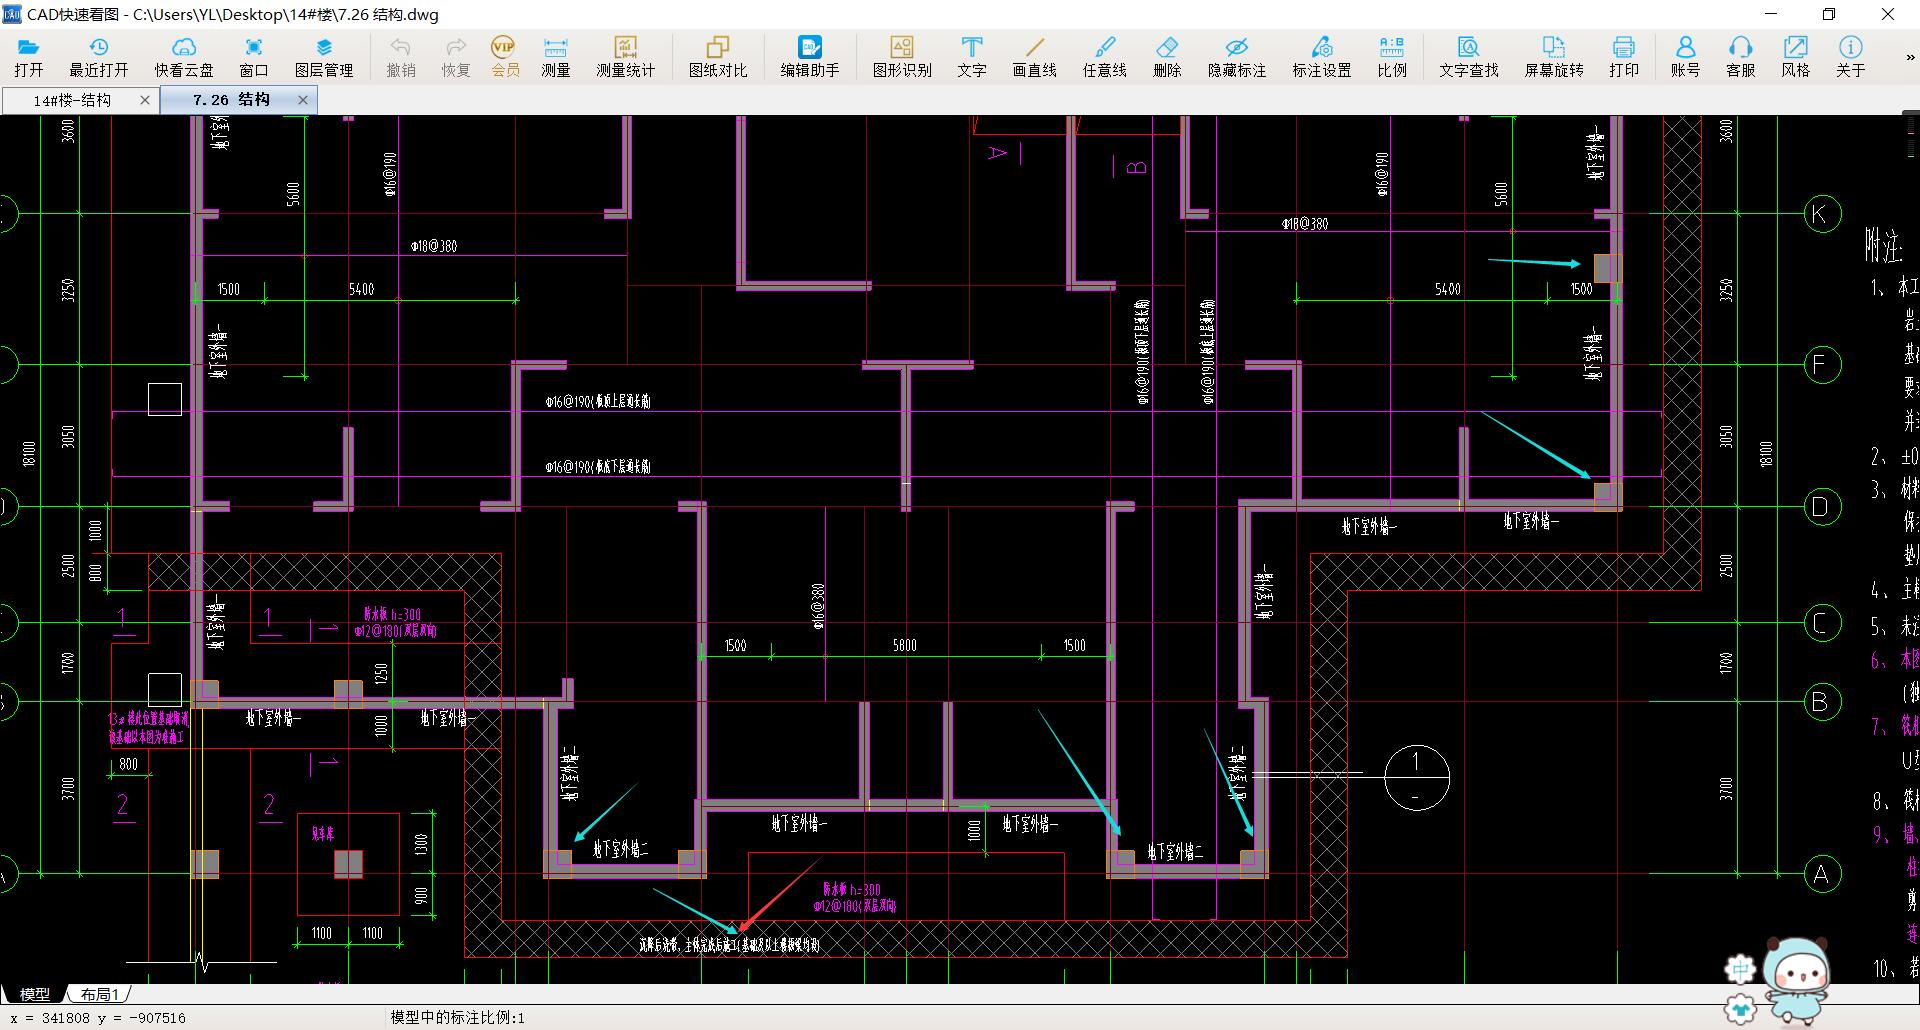The width and height of the screenshot is (1920, 1030).
Task: Open the 比例 scale settings
Action: coord(1391,56)
